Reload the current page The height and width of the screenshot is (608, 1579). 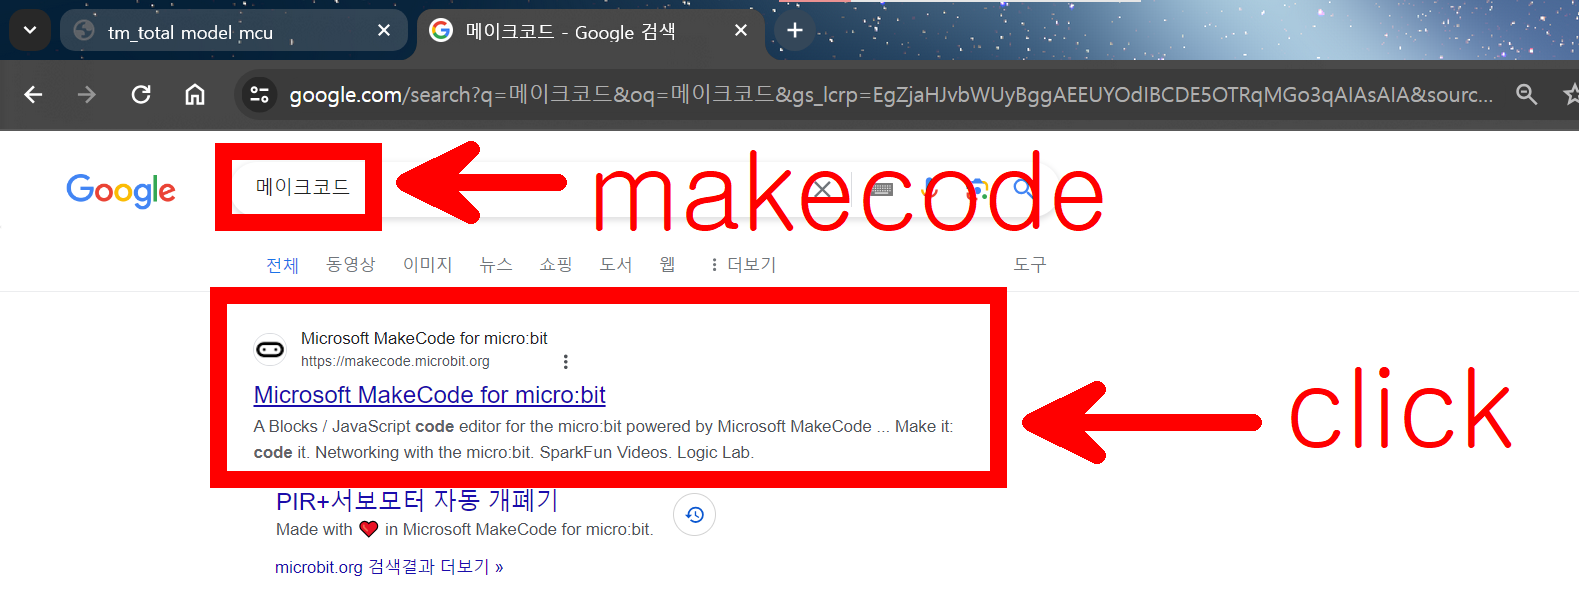tap(141, 95)
